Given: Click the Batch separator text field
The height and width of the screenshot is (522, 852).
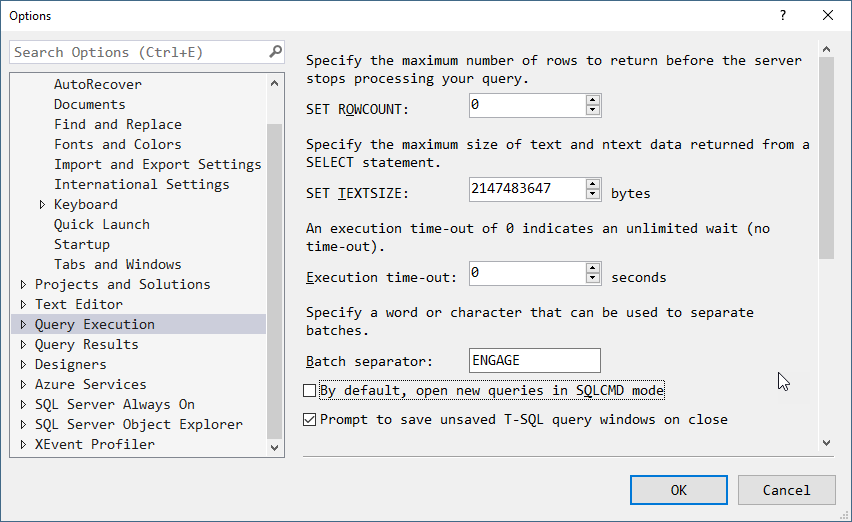Looking at the screenshot, I should pyautogui.click(x=535, y=361).
